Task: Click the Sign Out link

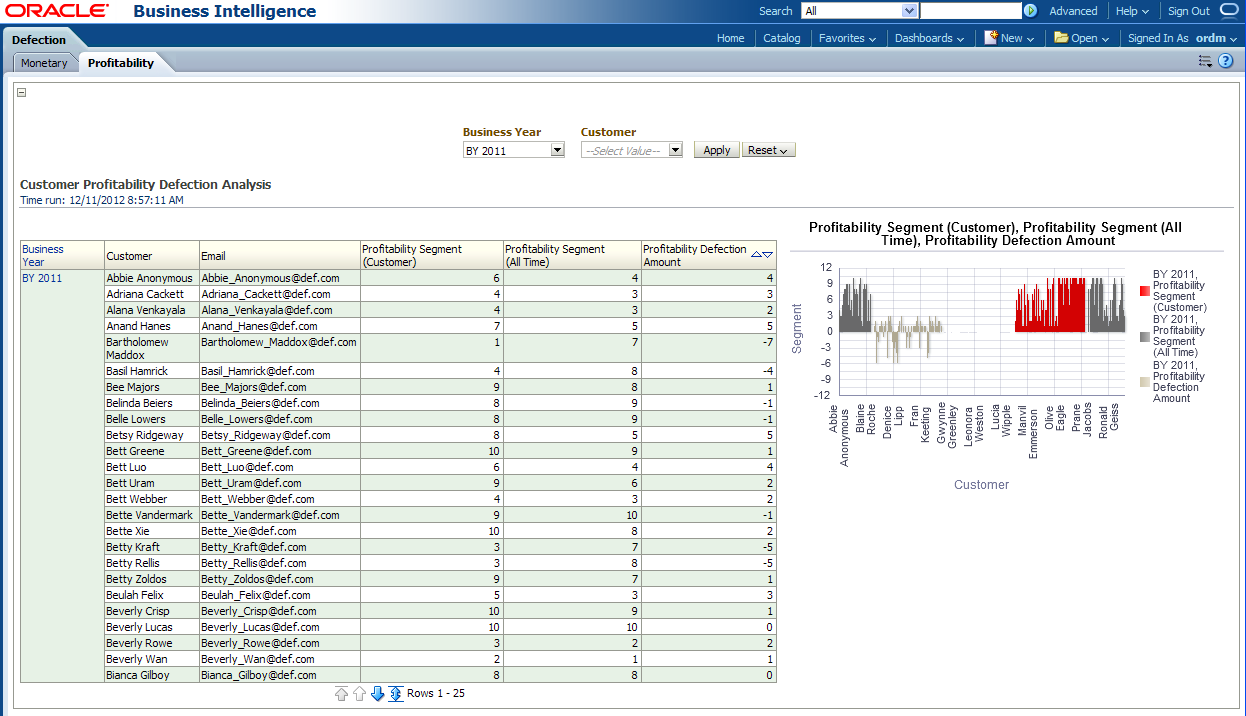Action: click(x=1188, y=11)
